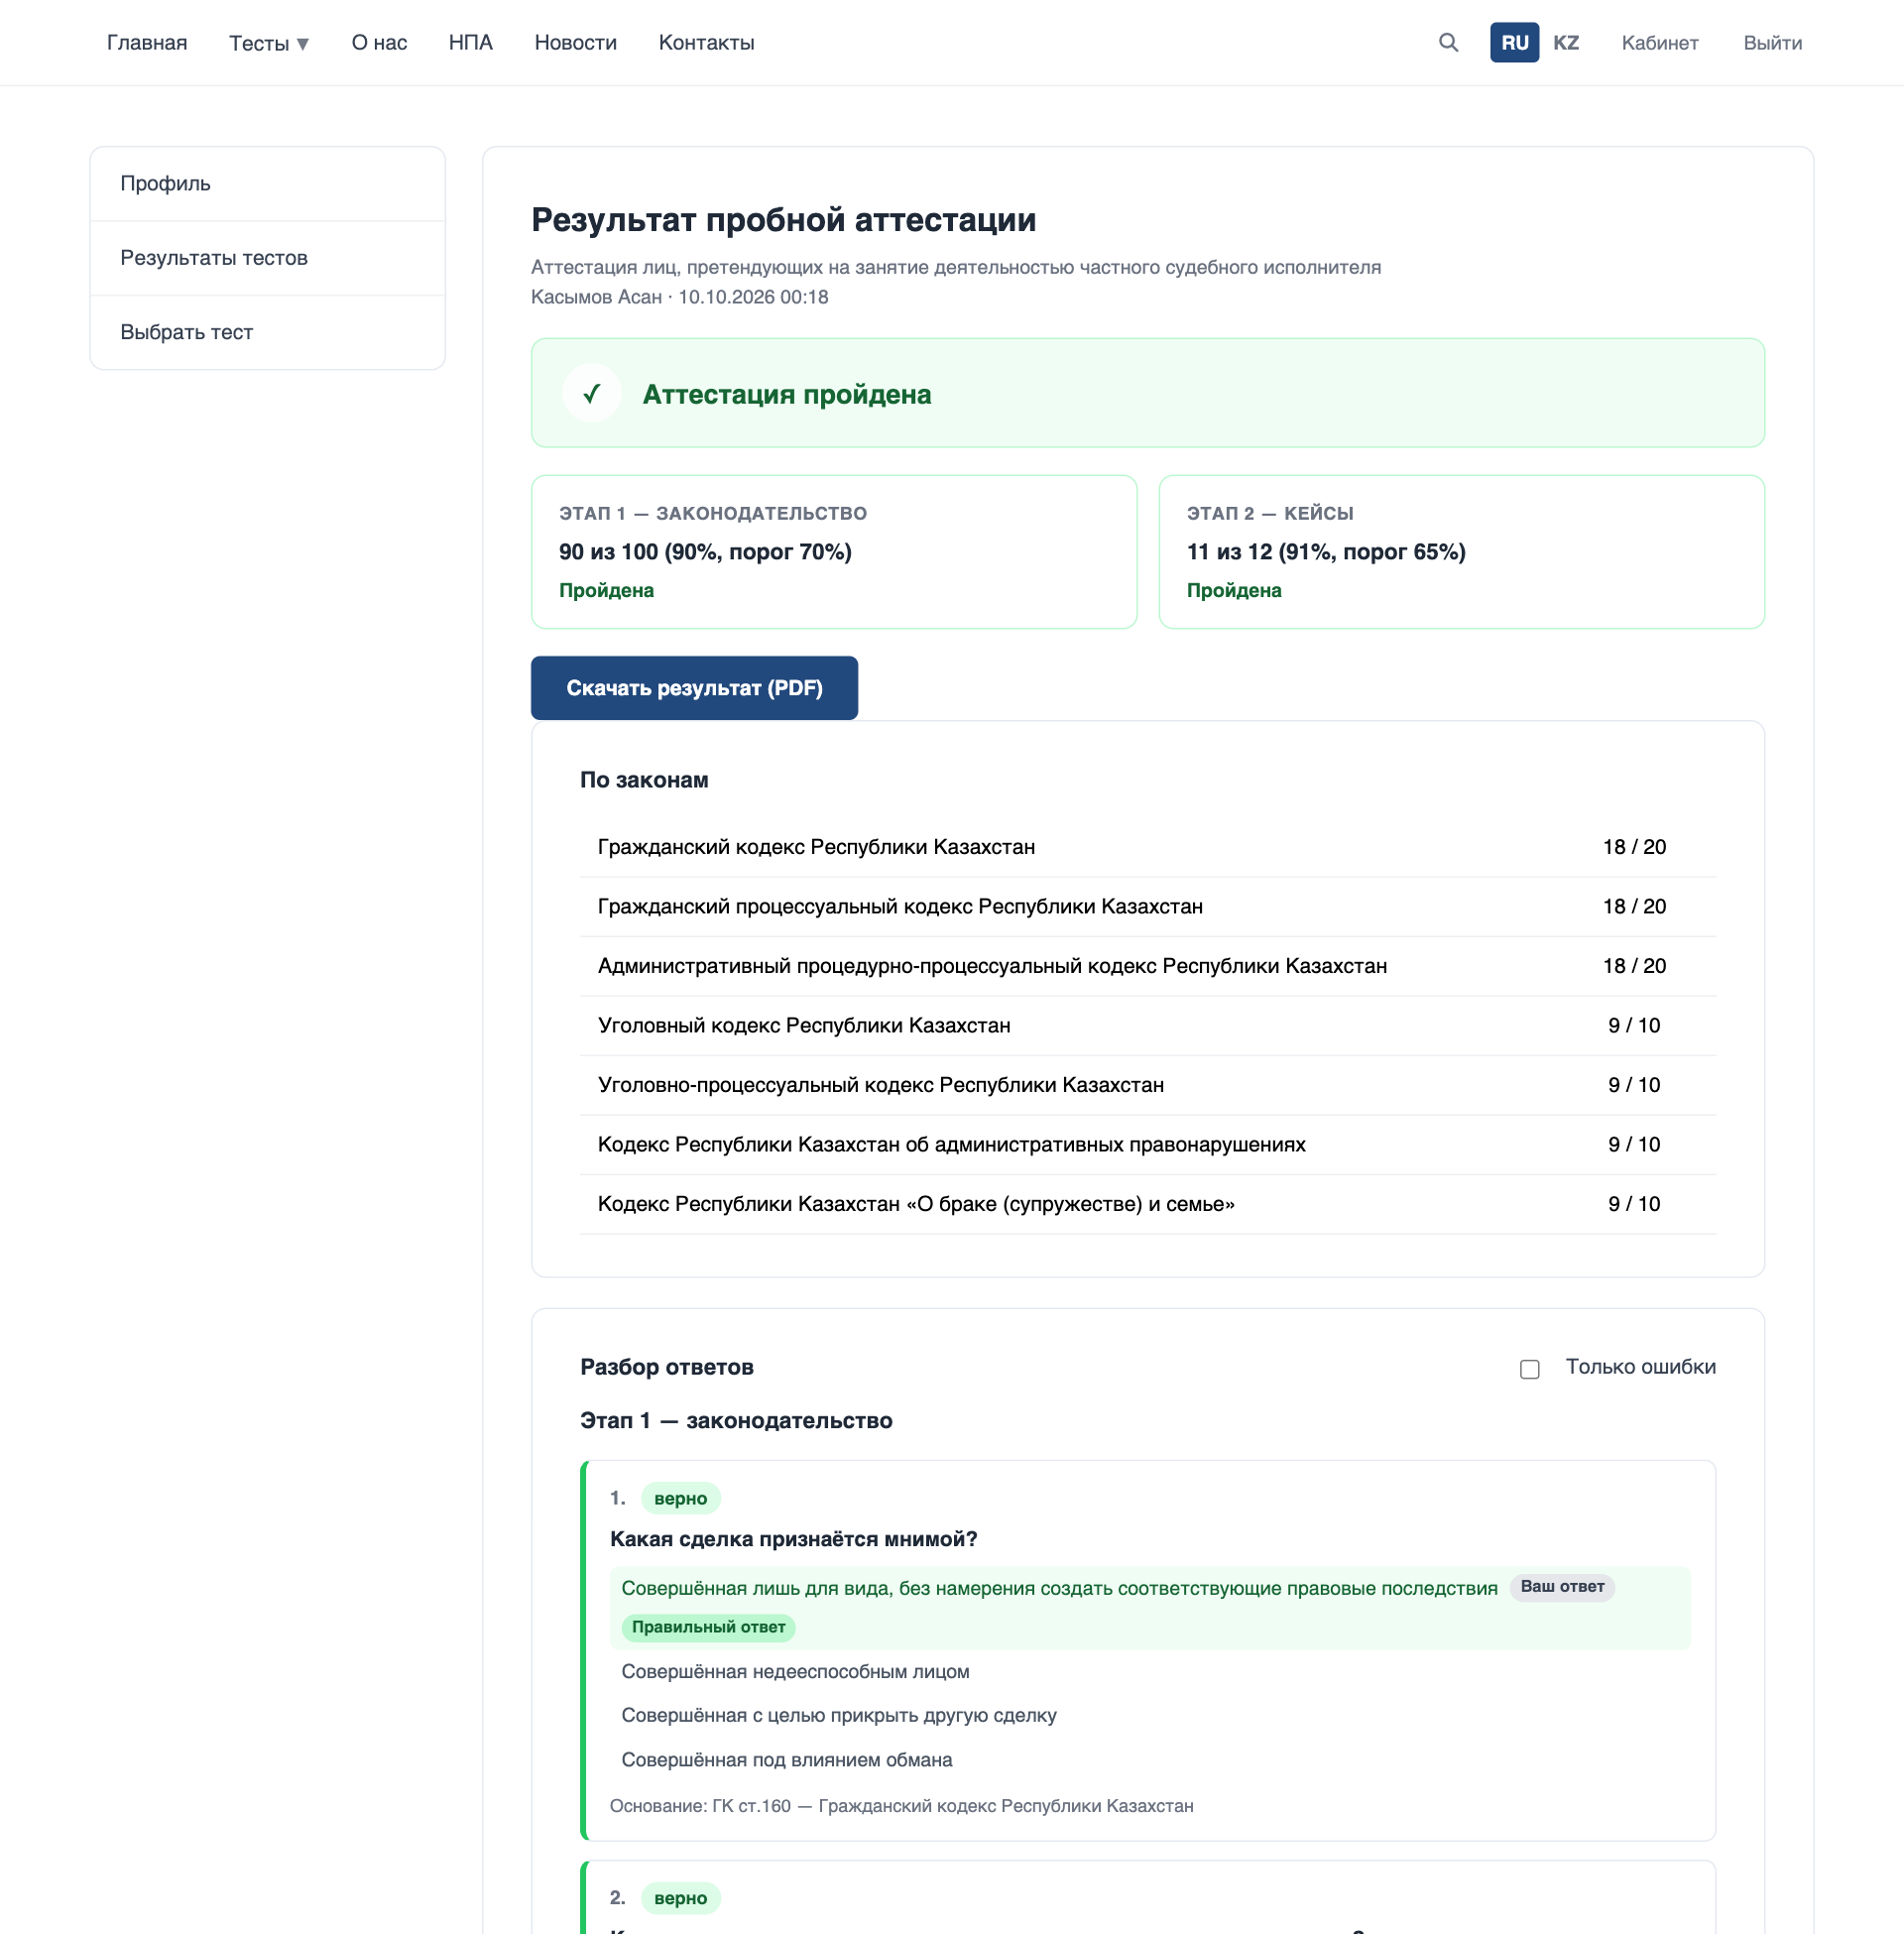Click the Правильный ответ tag
The width and height of the screenshot is (1904, 1934).
[708, 1628]
